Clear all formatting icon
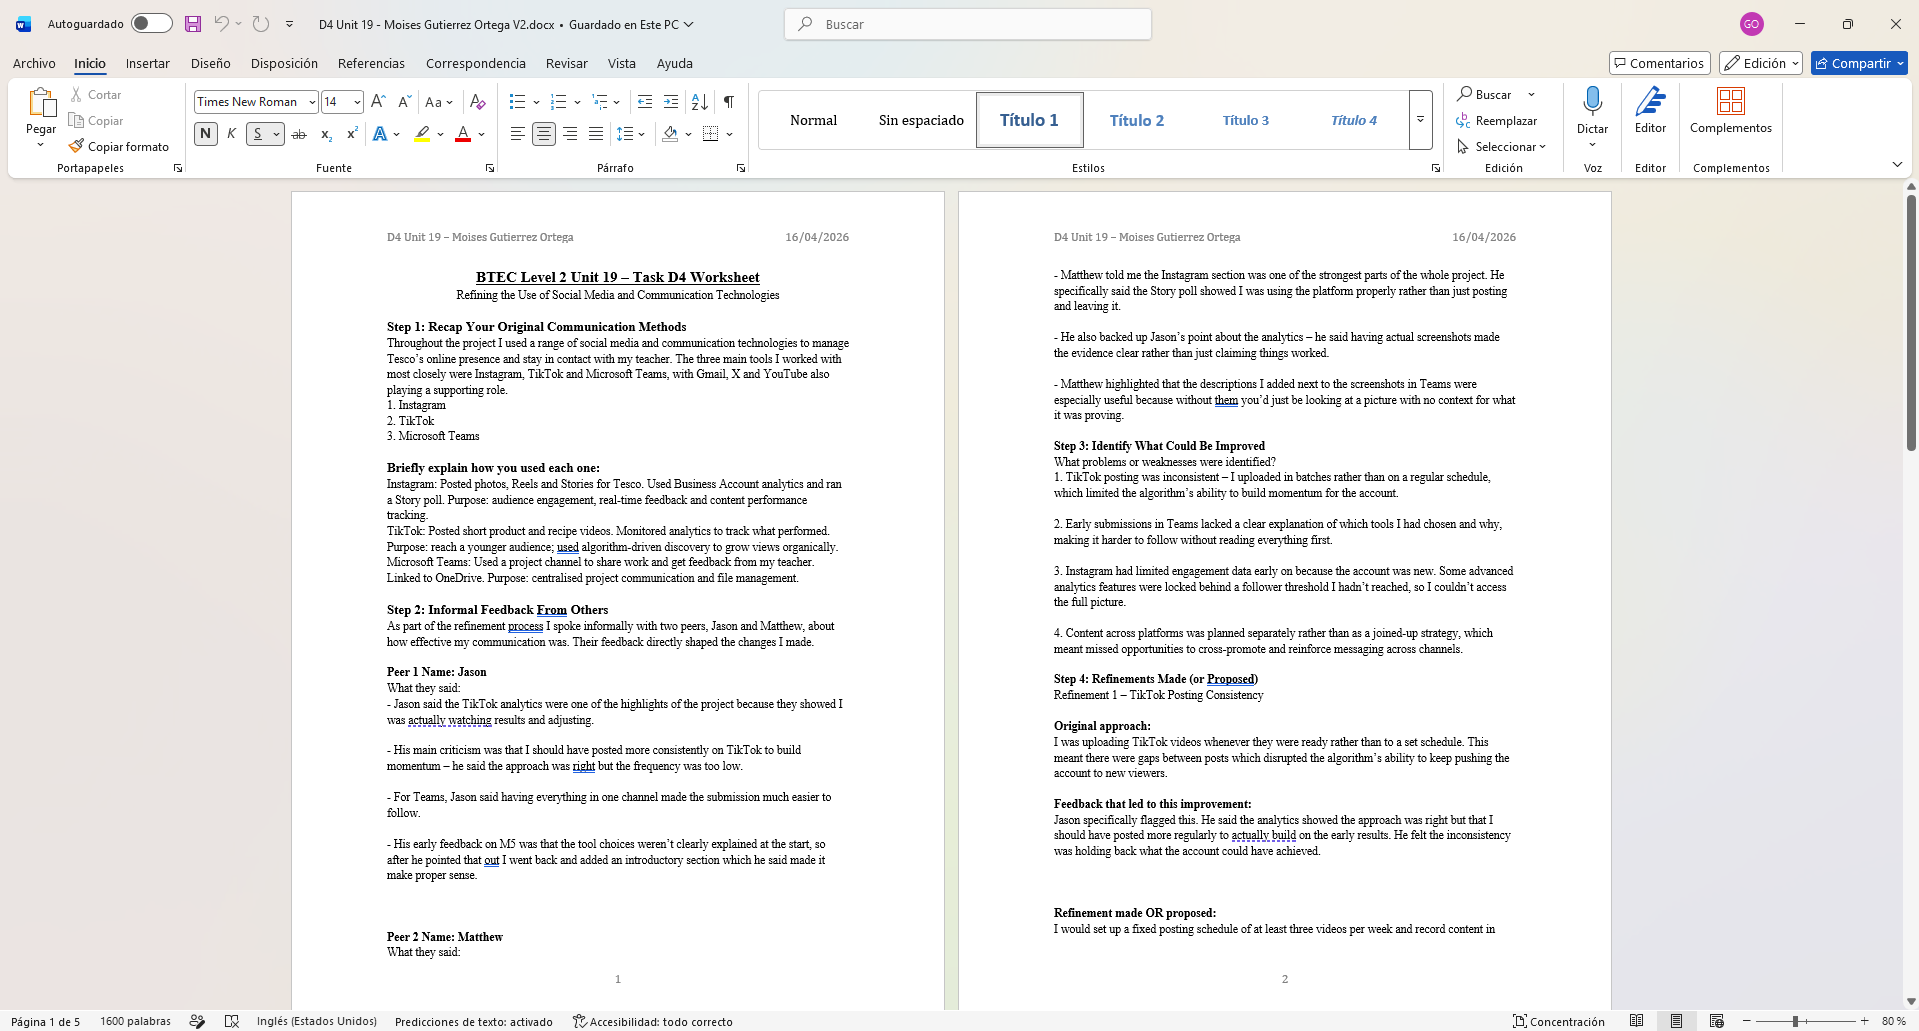 478,101
